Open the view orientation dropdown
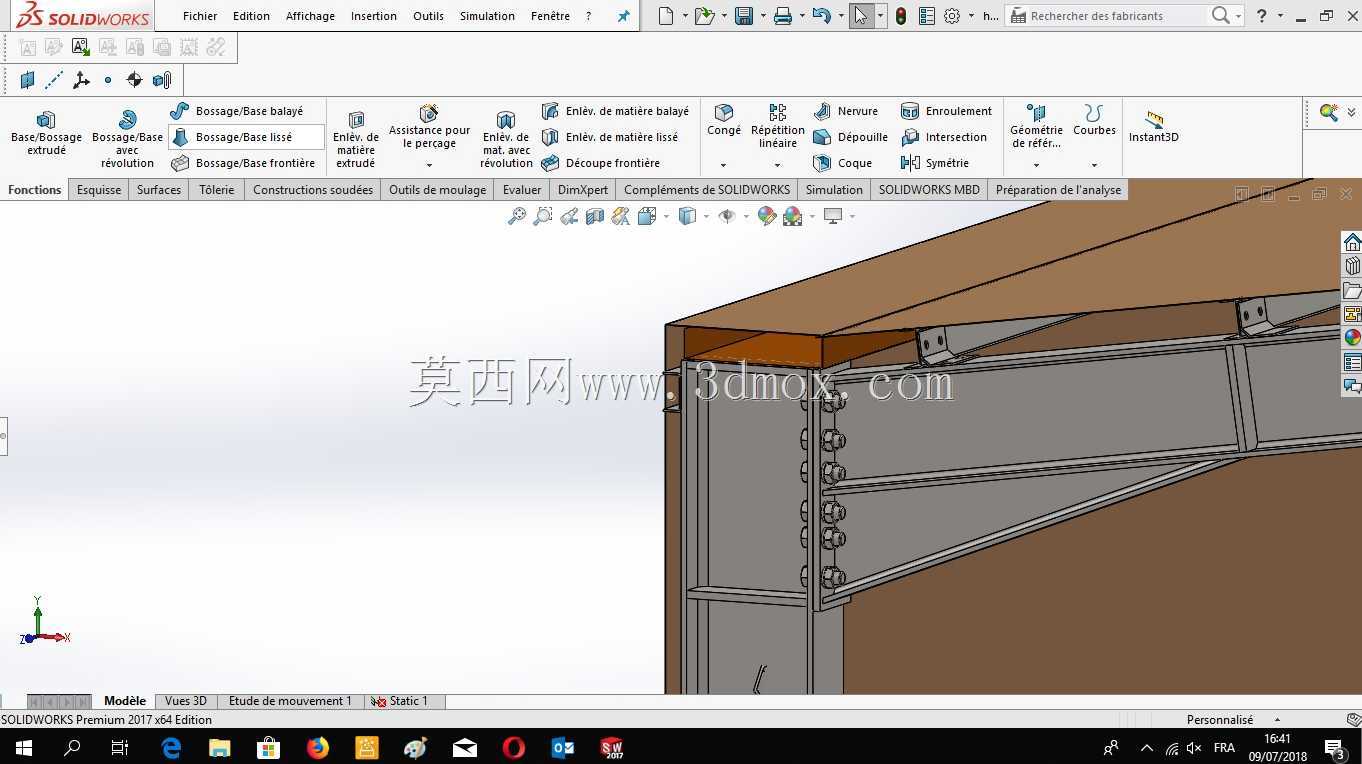Screen dimensions: 1362x764 tap(666, 216)
